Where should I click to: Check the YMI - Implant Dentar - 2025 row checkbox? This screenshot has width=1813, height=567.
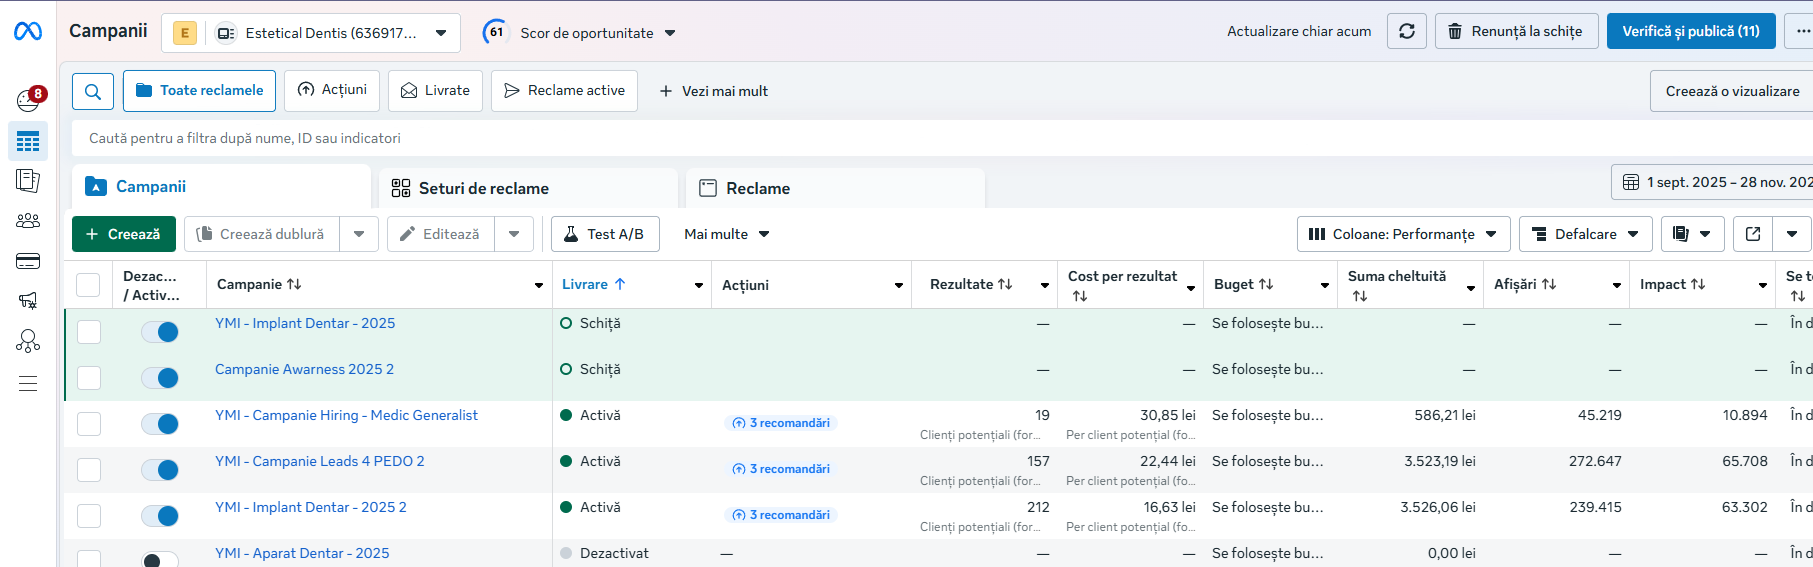[89, 332]
